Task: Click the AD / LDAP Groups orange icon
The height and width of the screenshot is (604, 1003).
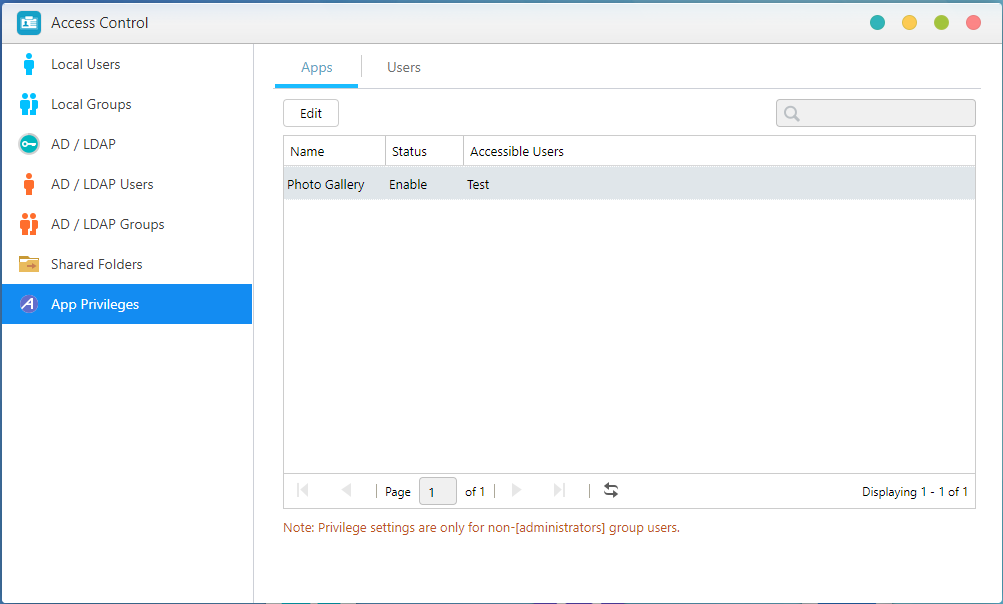Action: [29, 224]
